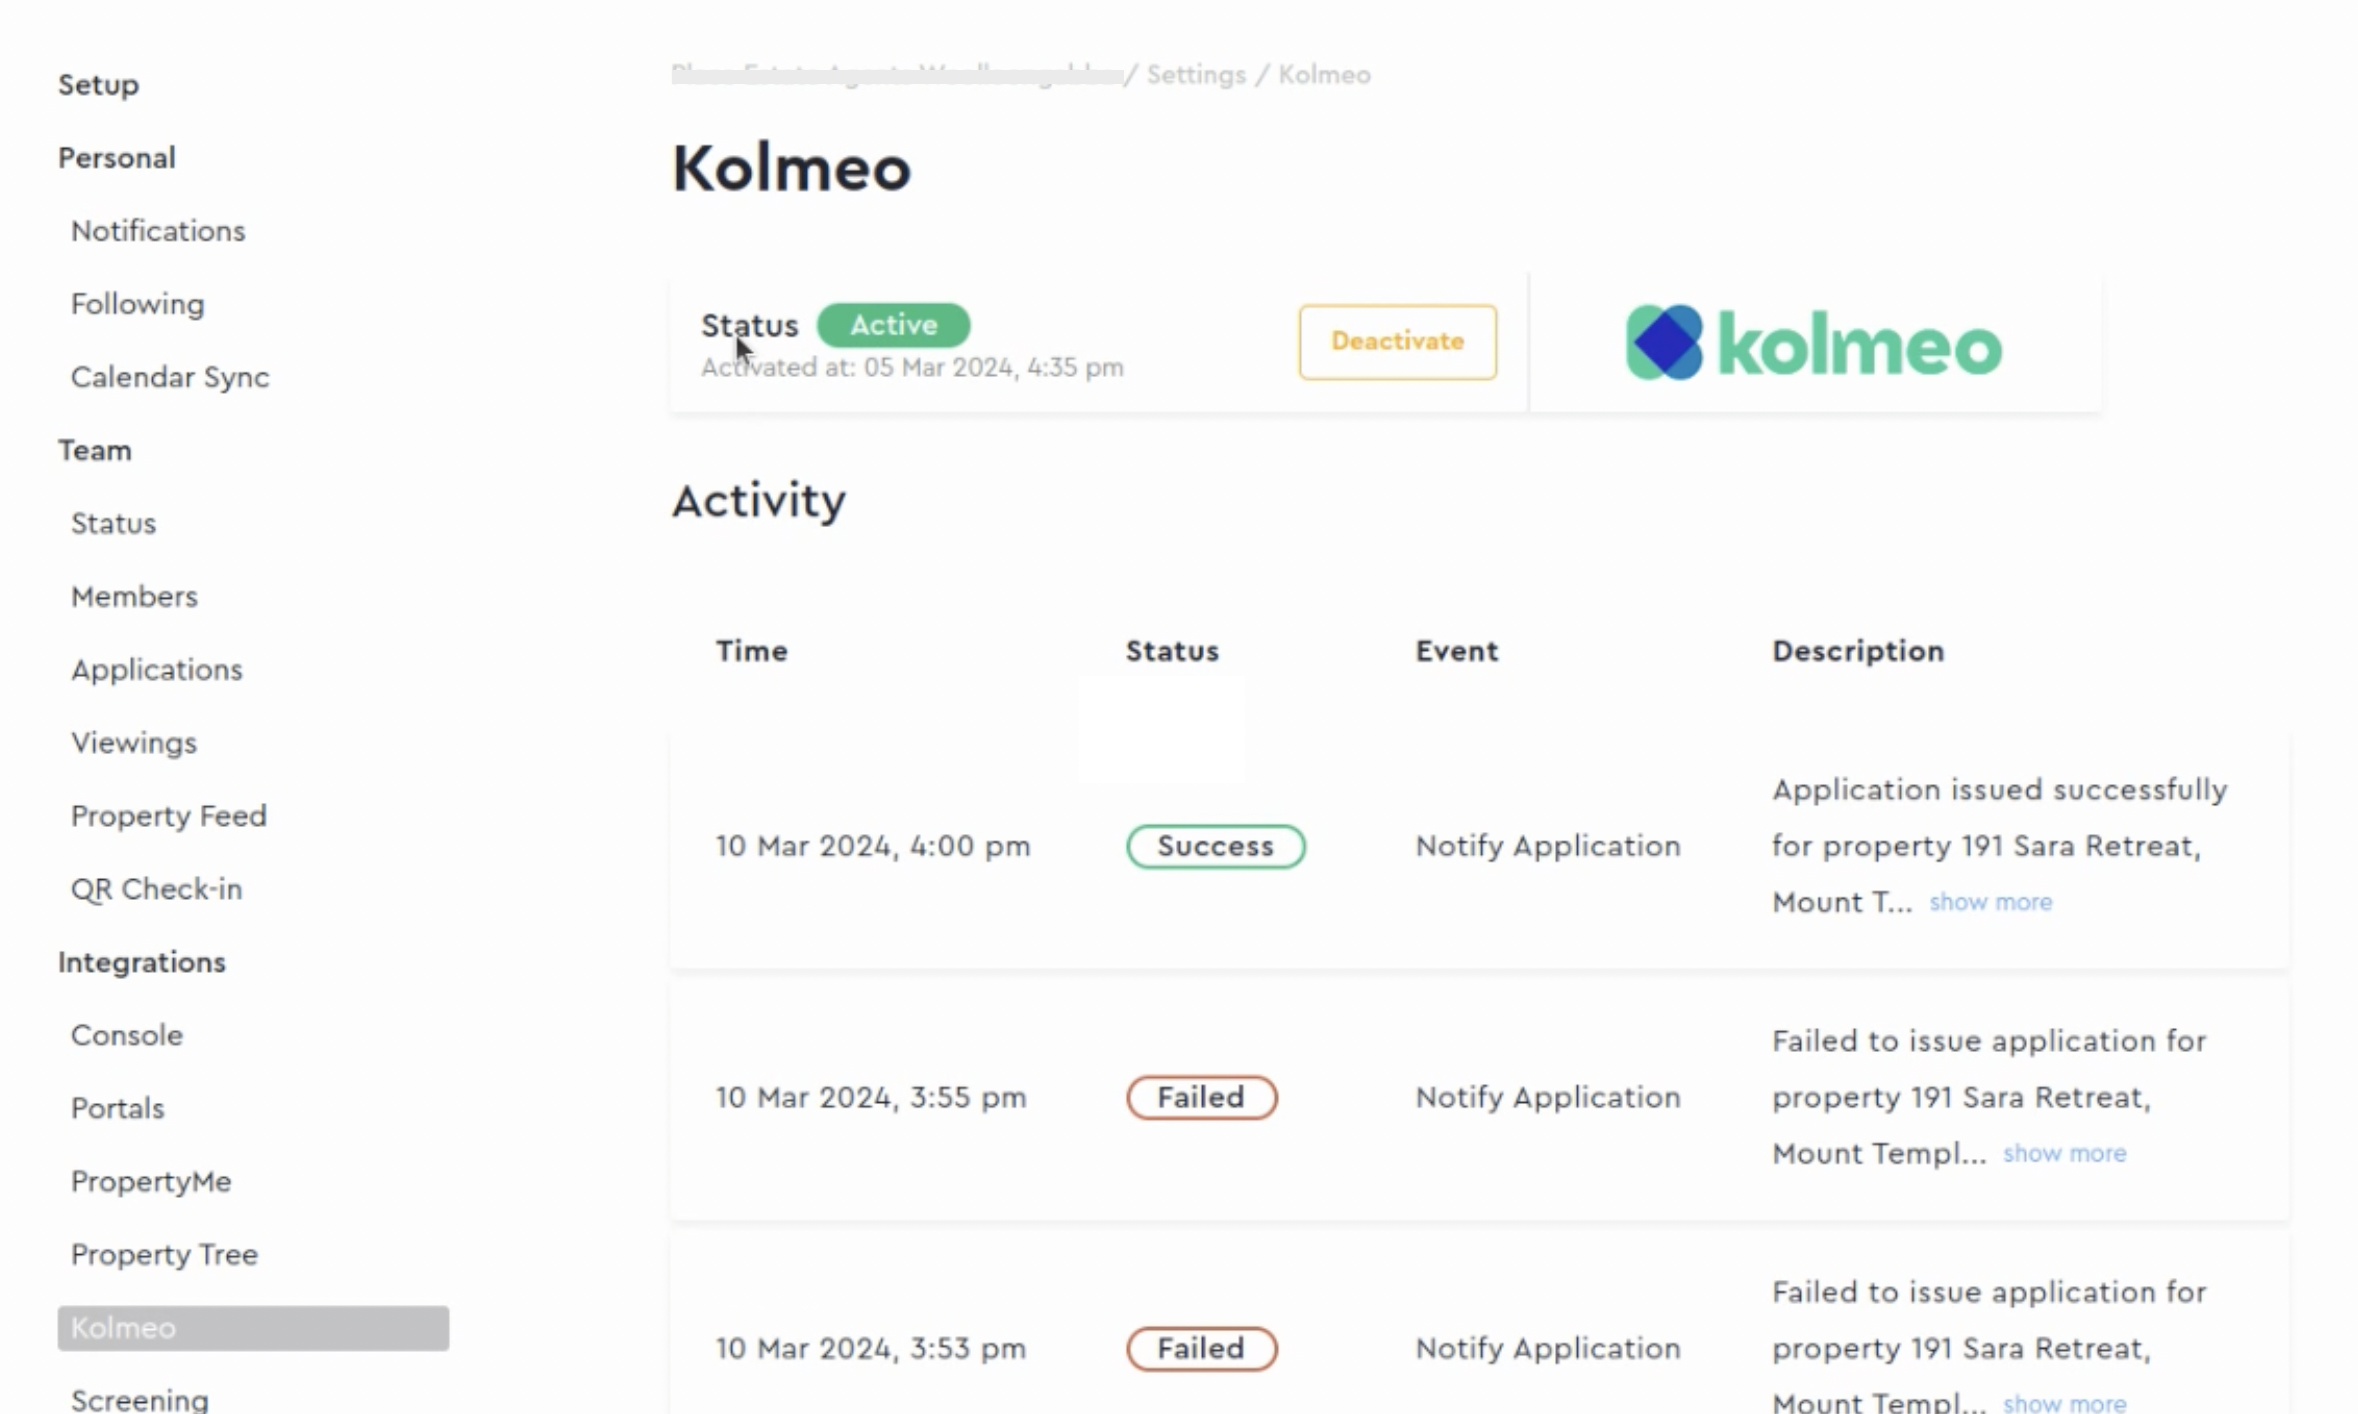Image resolution: width=2358 pixels, height=1414 pixels.
Task: Click the Kolmeo logo image
Action: 1814,343
